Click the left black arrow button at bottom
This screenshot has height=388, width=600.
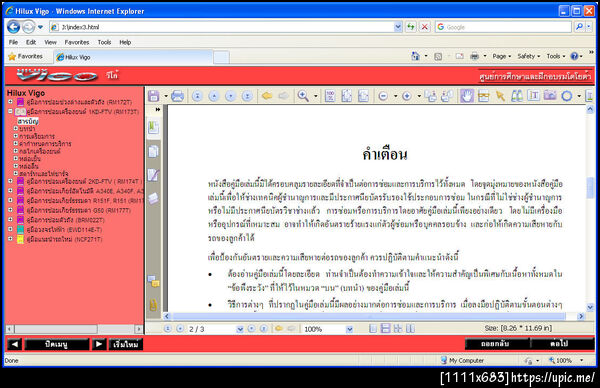click(x=15, y=344)
